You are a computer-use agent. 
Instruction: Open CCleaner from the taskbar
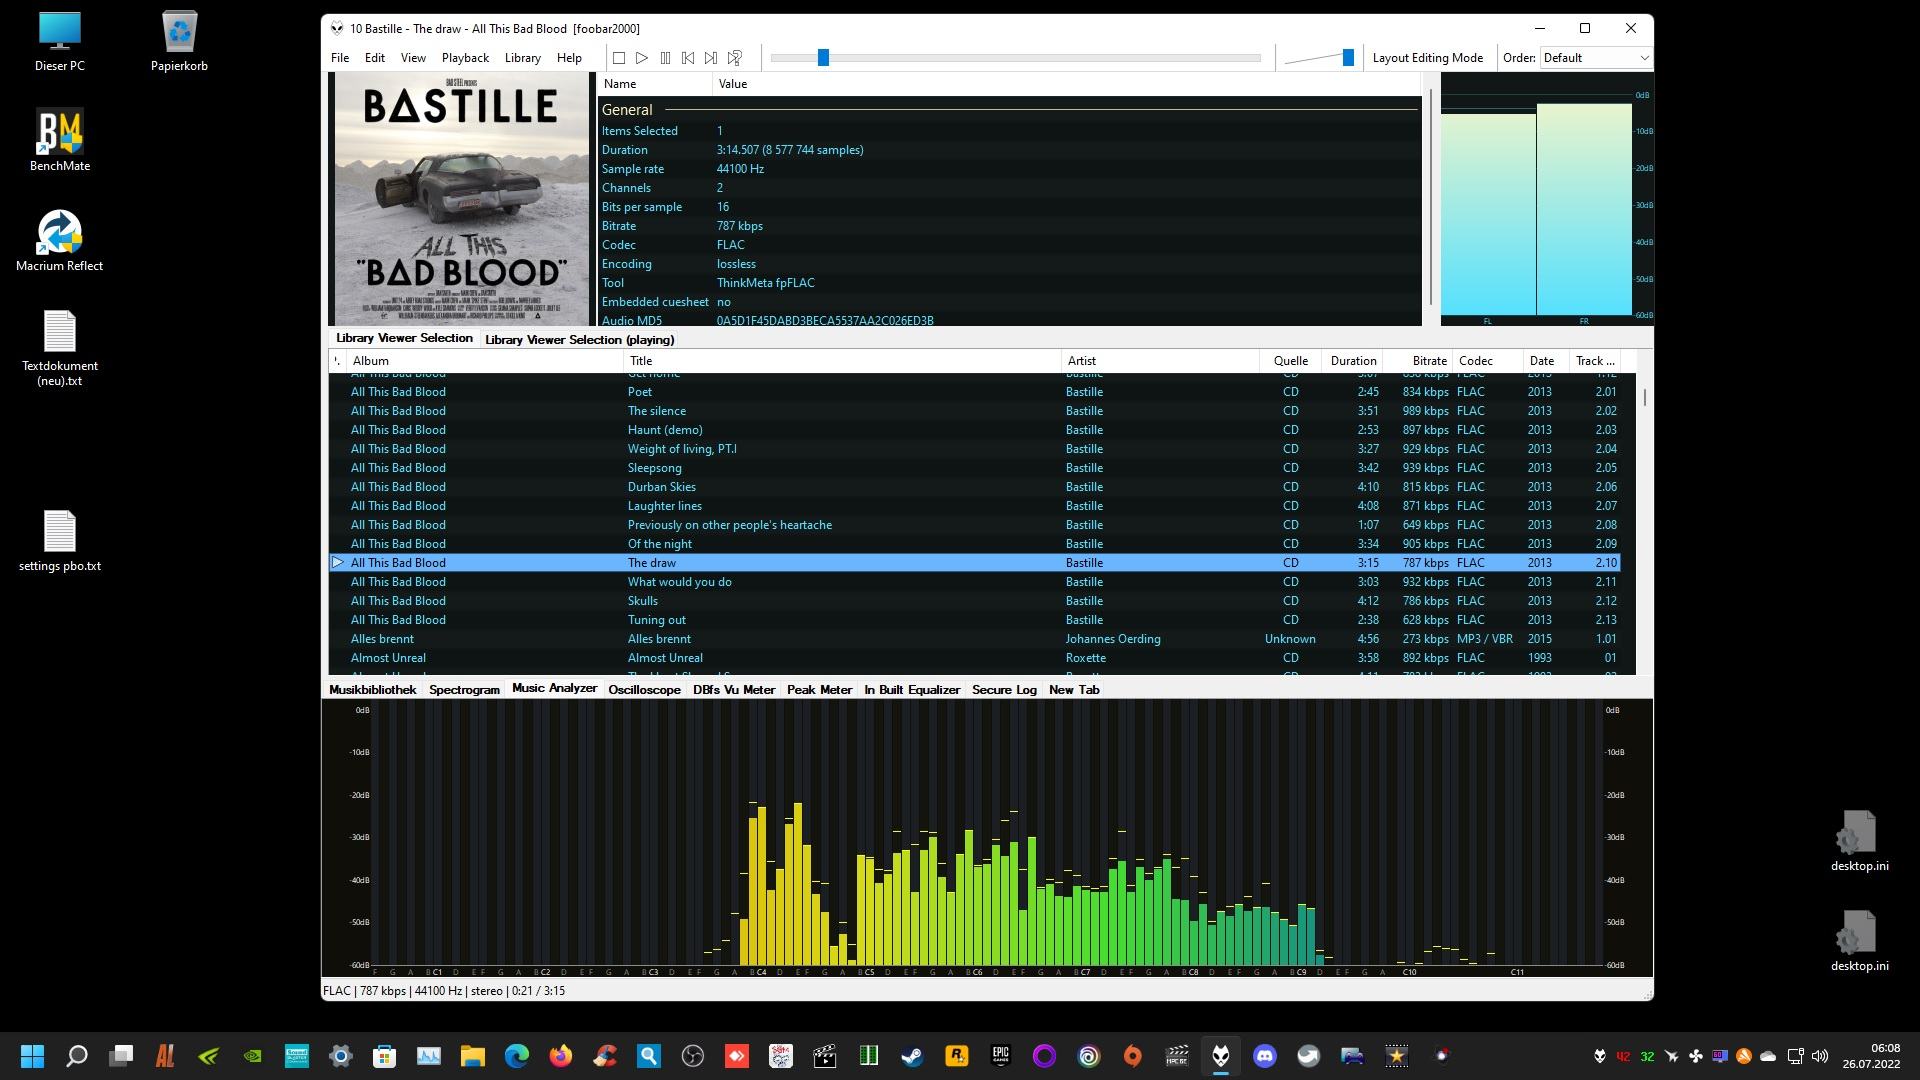[605, 1056]
